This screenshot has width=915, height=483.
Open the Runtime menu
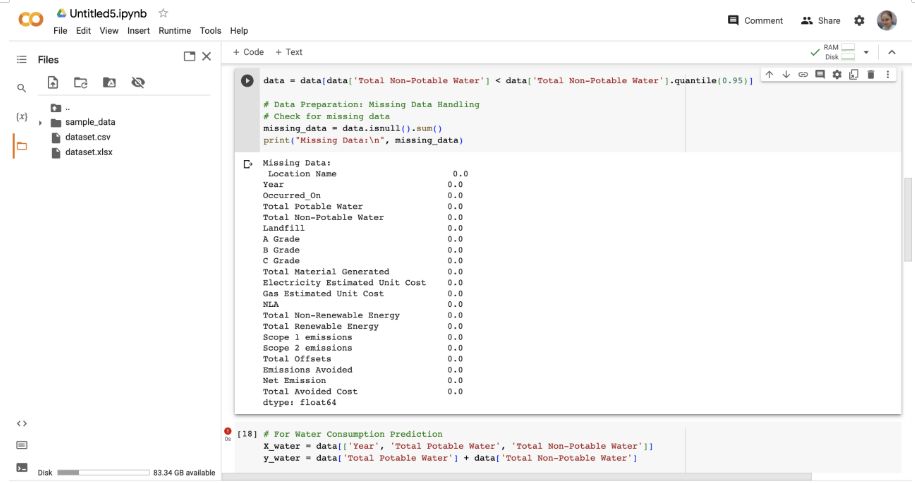pyautogui.click(x=175, y=31)
